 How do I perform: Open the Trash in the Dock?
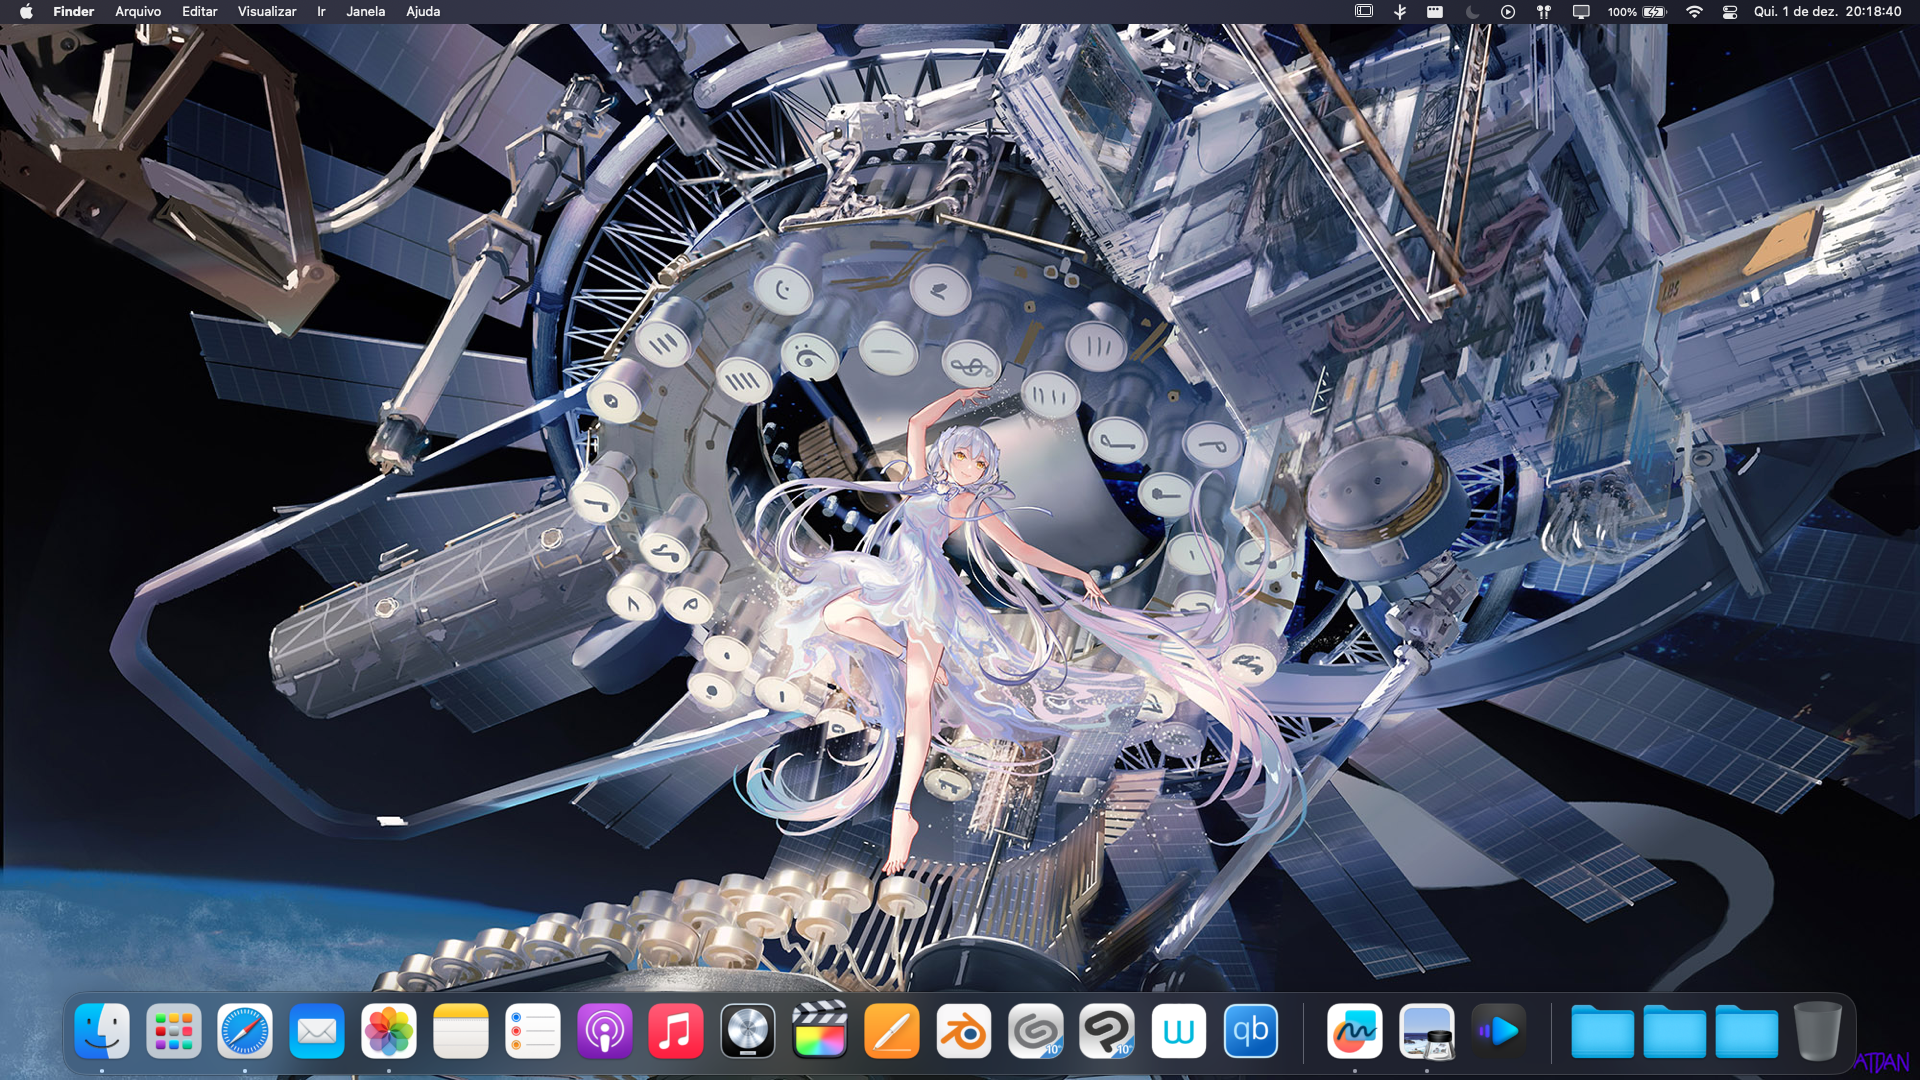coord(1818,1031)
